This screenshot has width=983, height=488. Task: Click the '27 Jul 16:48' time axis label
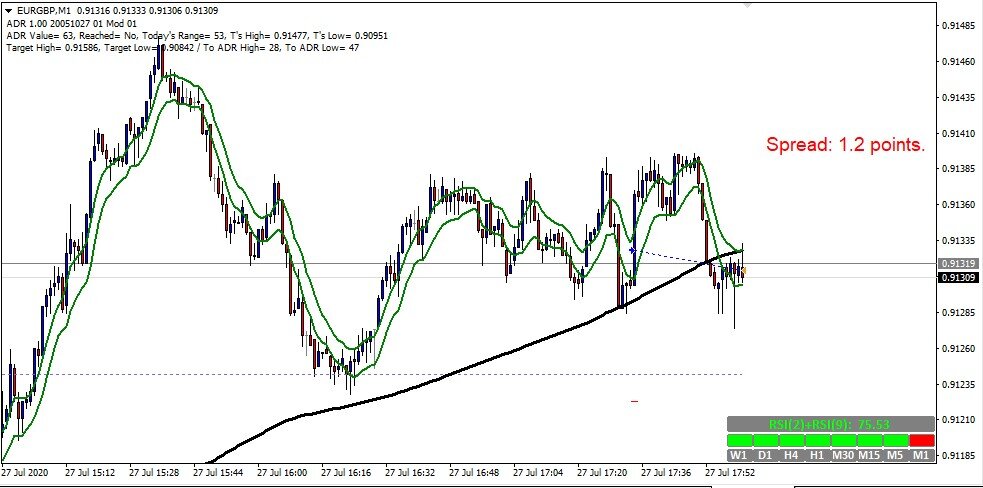coord(473,472)
